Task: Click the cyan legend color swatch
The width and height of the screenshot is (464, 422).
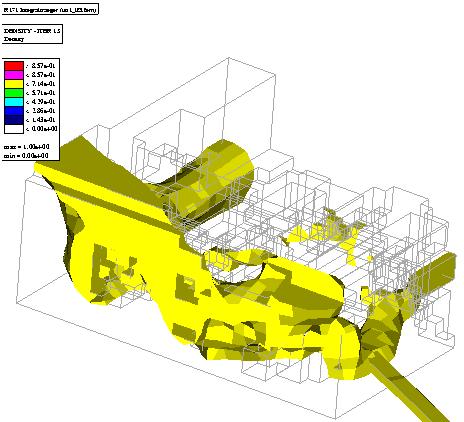Action: [x=14, y=102]
